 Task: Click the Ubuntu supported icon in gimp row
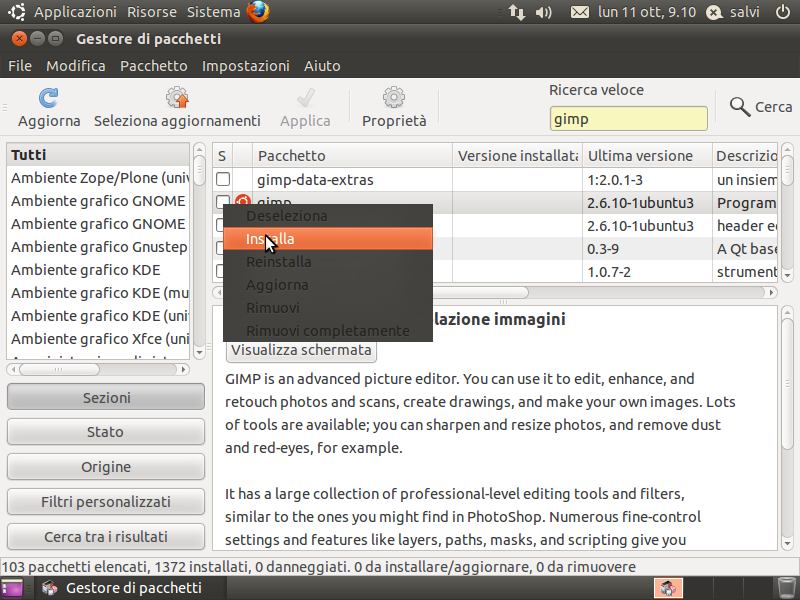tap(243, 199)
